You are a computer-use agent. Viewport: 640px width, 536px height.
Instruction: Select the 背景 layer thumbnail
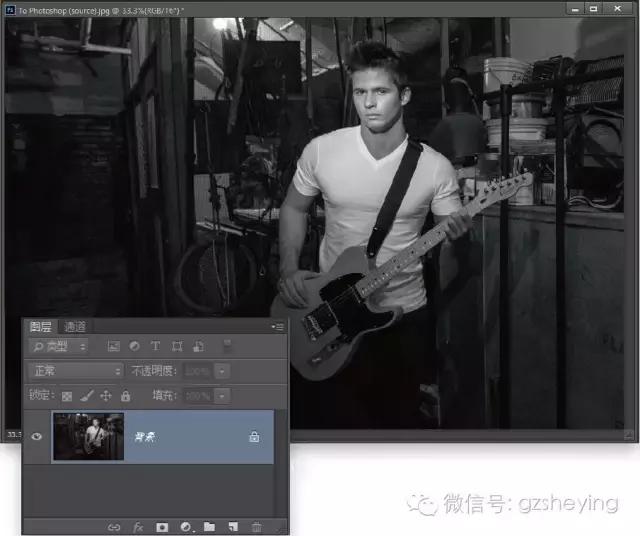pos(89,436)
